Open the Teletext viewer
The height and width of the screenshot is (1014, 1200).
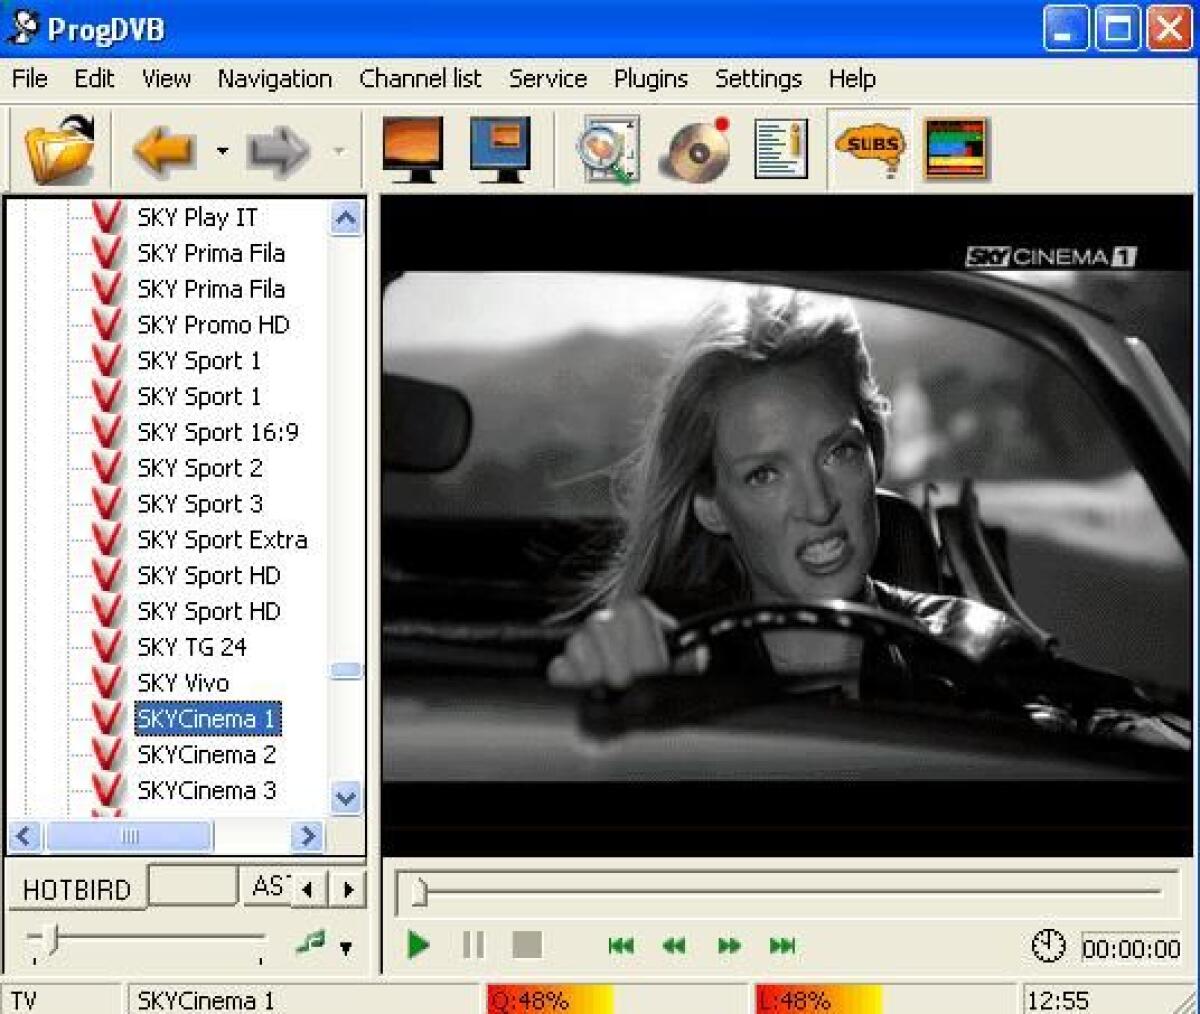[953, 148]
